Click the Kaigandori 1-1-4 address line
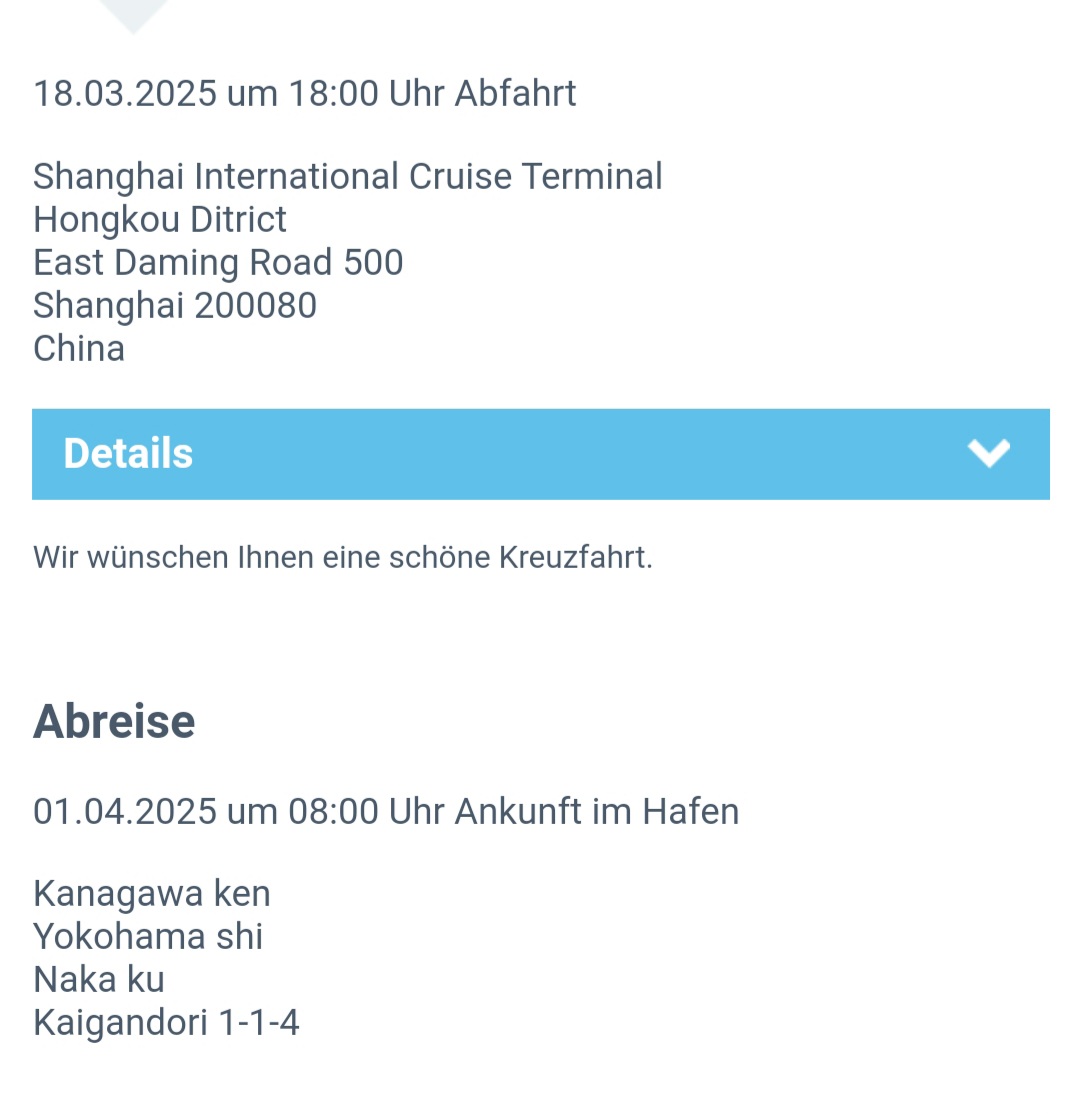 pyautogui.click(x=166, y=1023)
